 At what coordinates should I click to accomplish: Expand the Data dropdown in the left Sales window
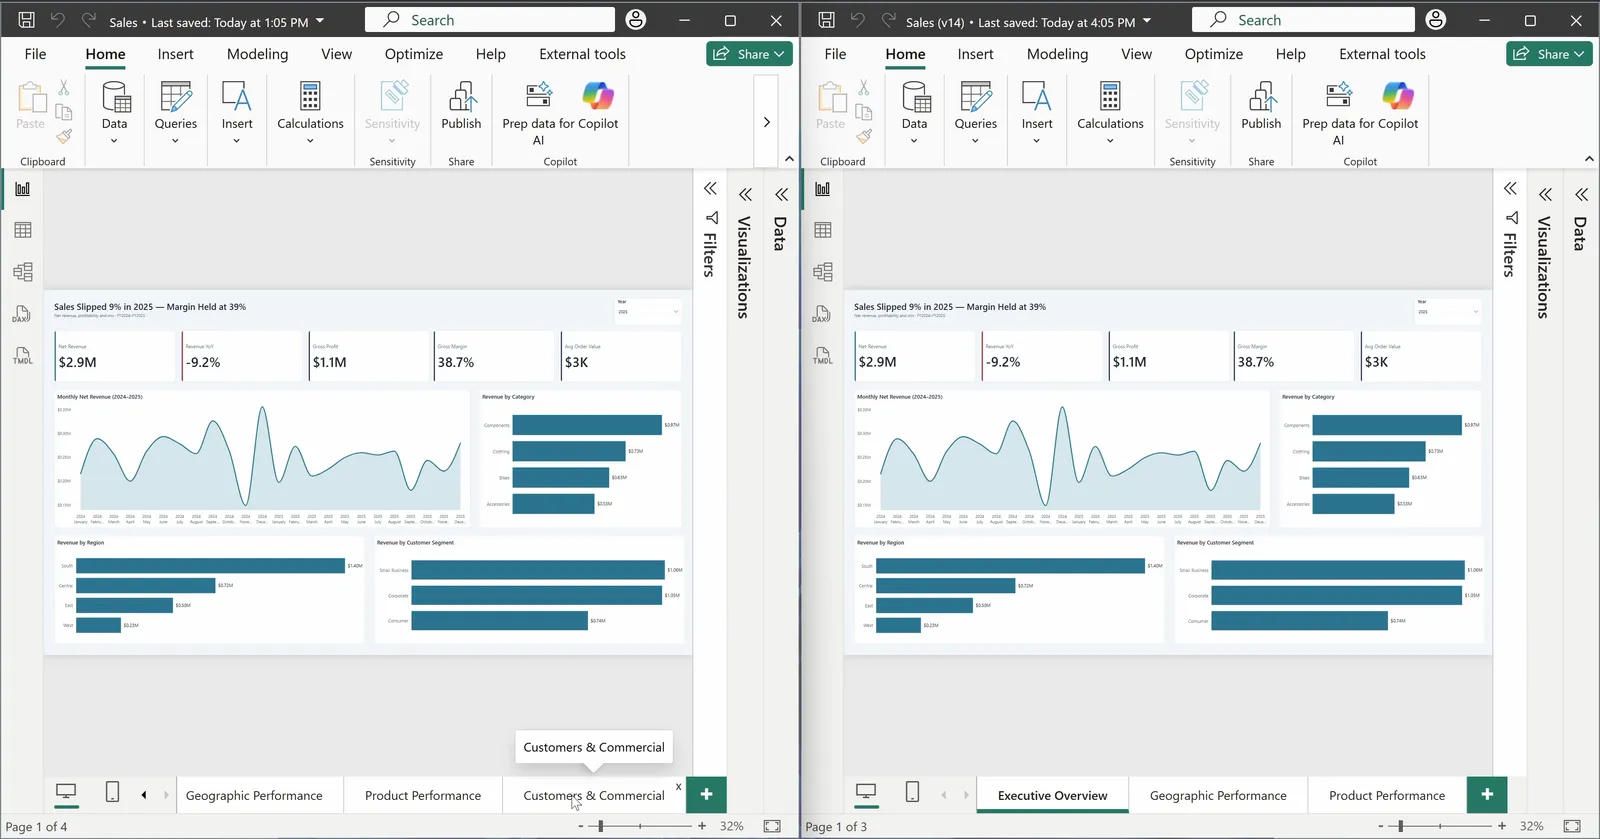114,141
